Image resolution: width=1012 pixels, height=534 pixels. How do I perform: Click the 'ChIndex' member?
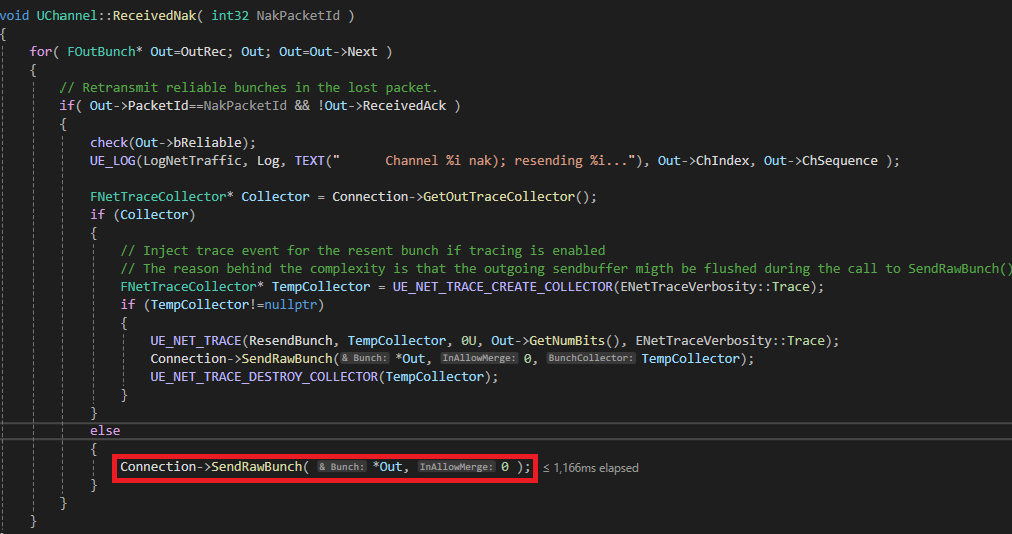point(722,161)
